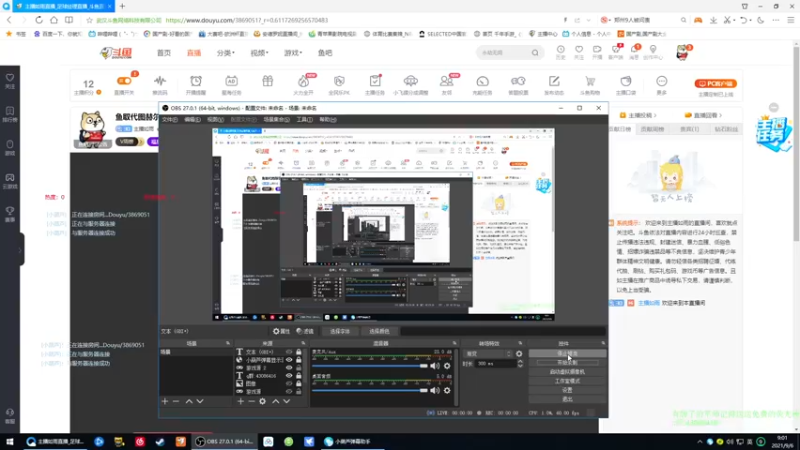
Task: Open Douyu 火力全开 flame icon
Action: coord(304,81)
